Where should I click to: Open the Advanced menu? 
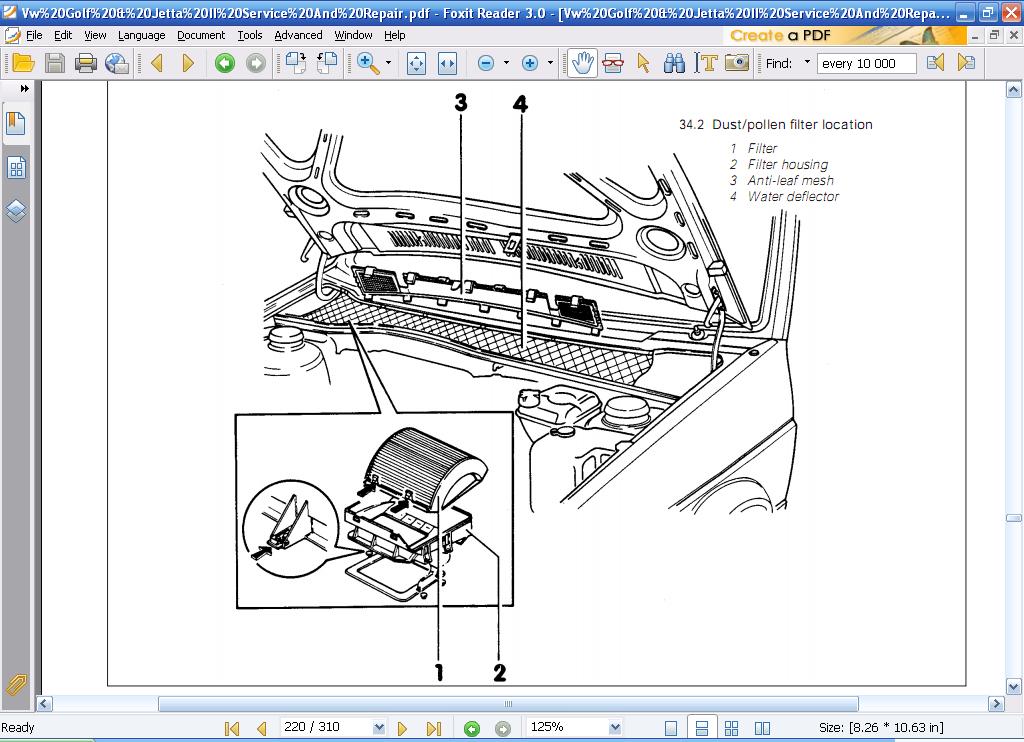pos(298,35)
